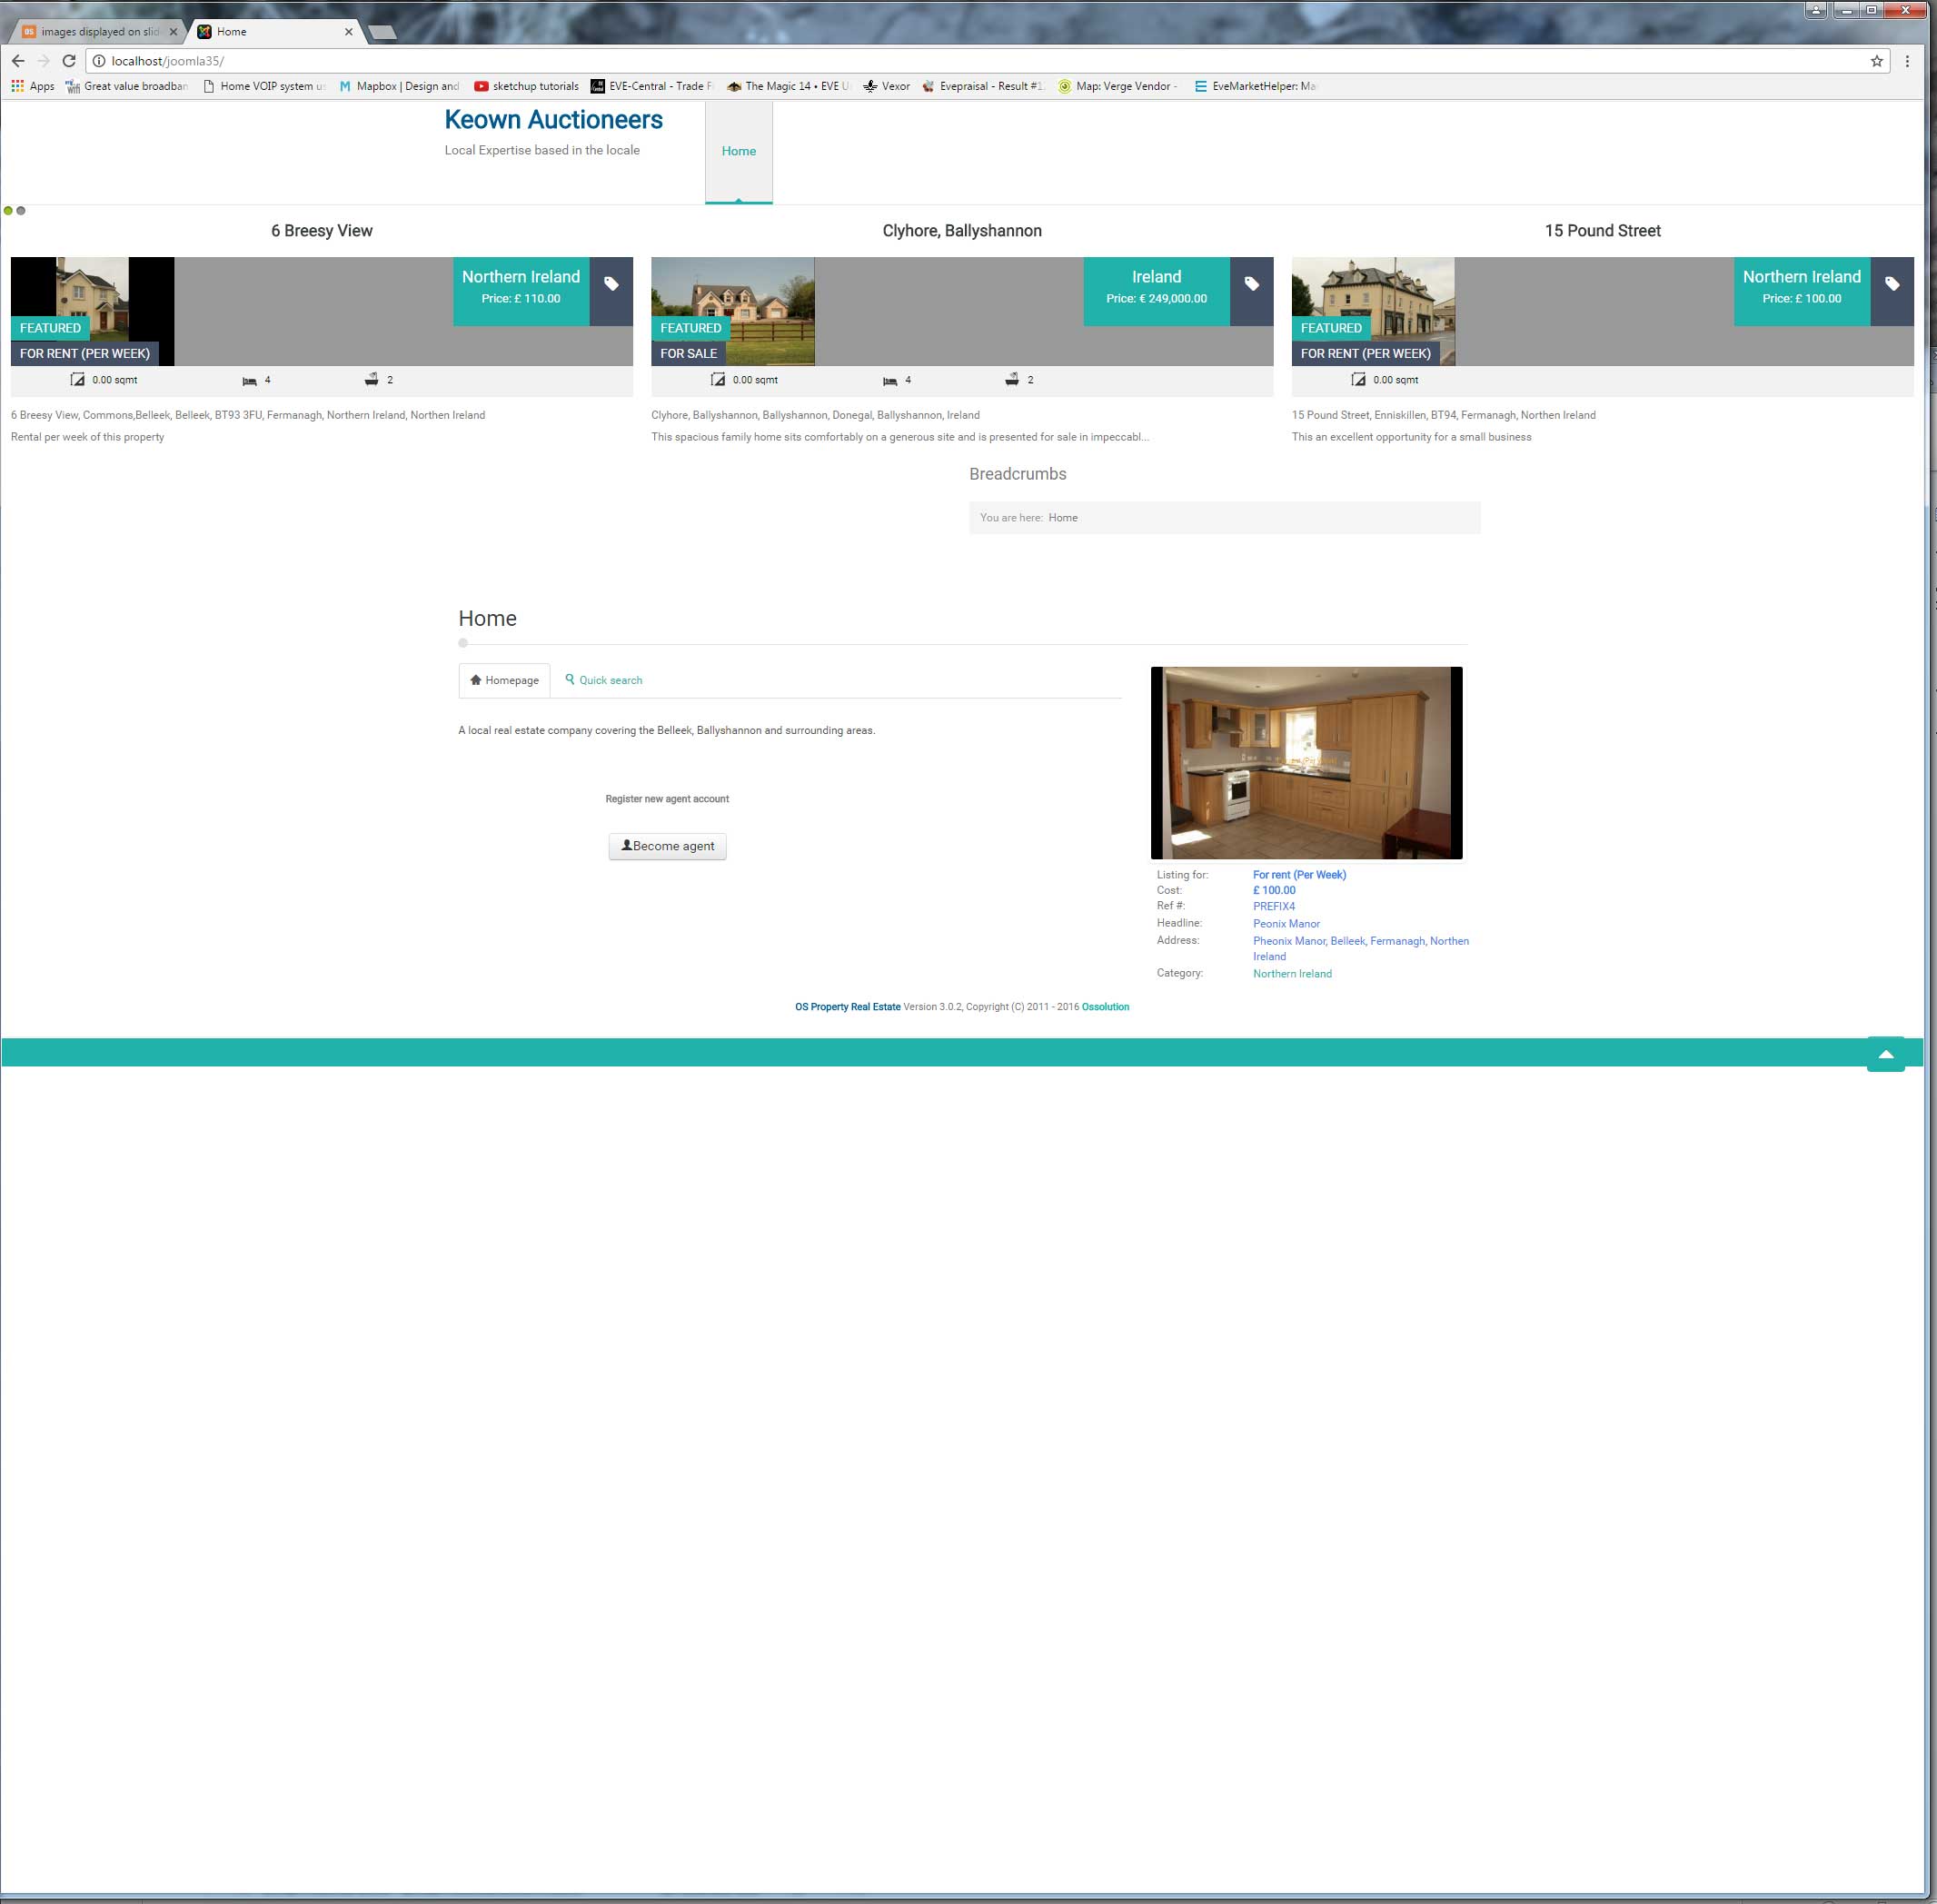Click the Northern Ireland category link
Viewport: 1937px width, 1904px height.
(1292, 974)
